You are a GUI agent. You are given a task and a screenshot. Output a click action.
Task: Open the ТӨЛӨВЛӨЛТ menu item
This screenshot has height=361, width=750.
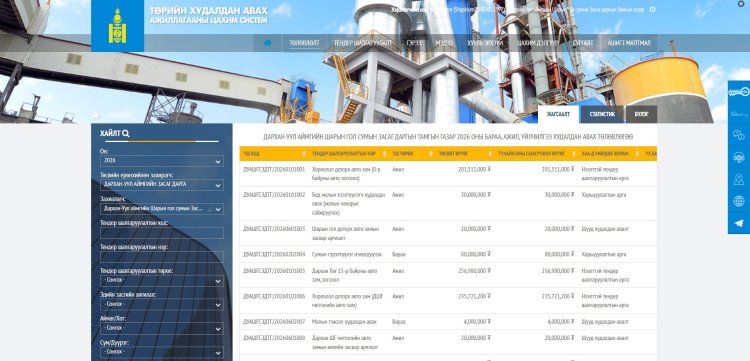304,43
